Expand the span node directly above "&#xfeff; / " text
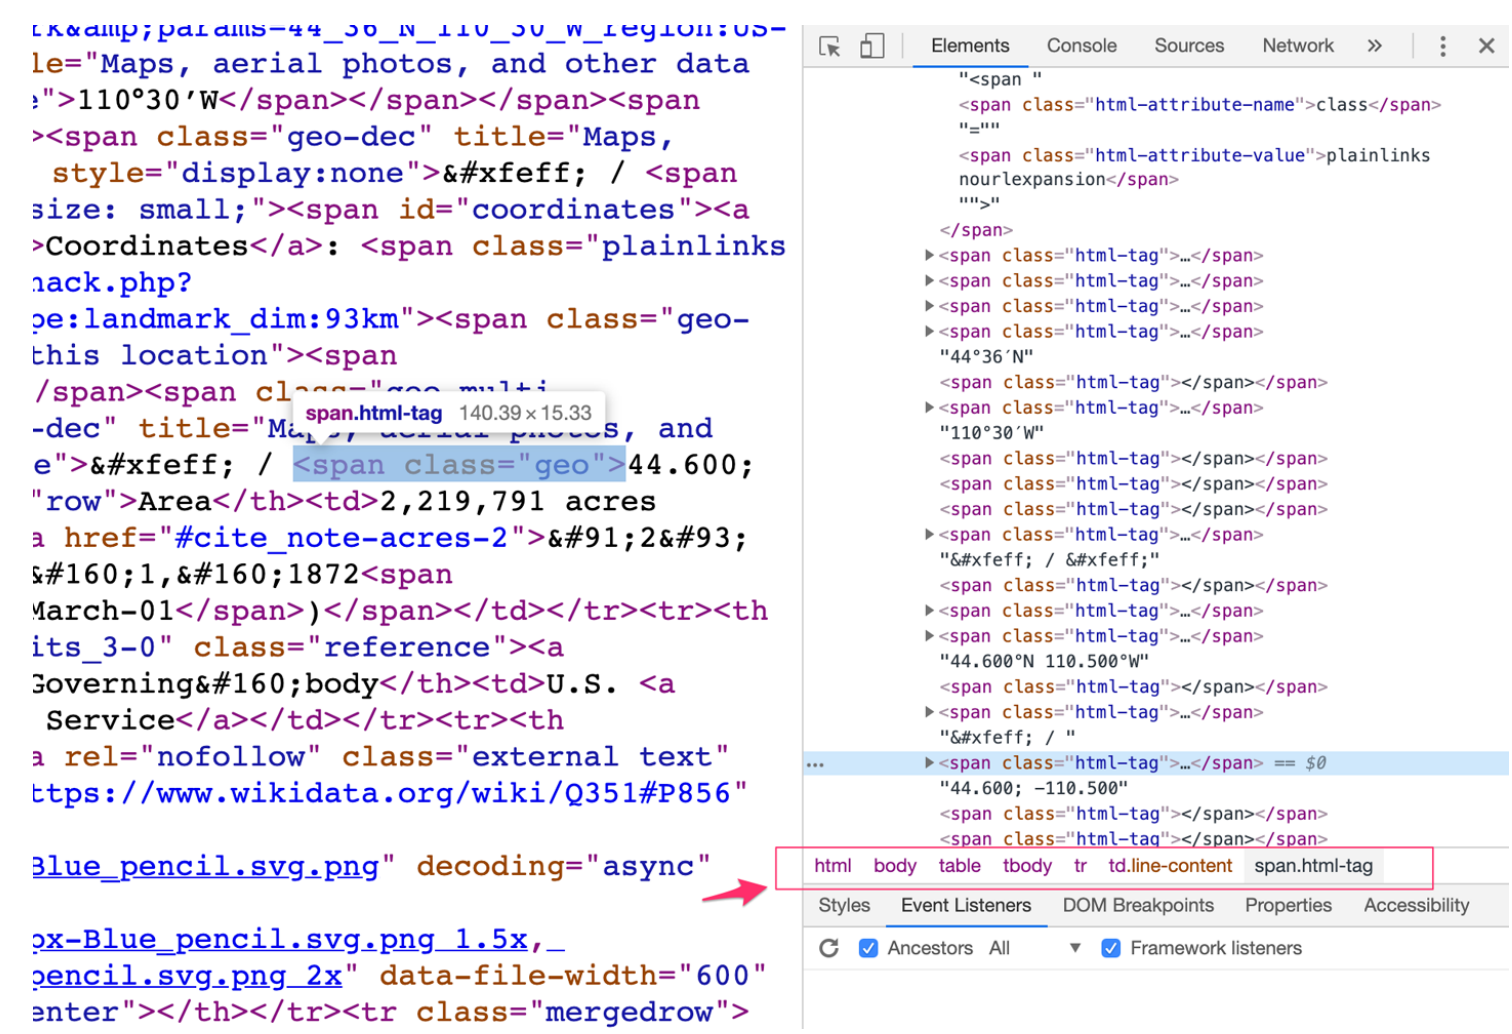 pos(929,713)
